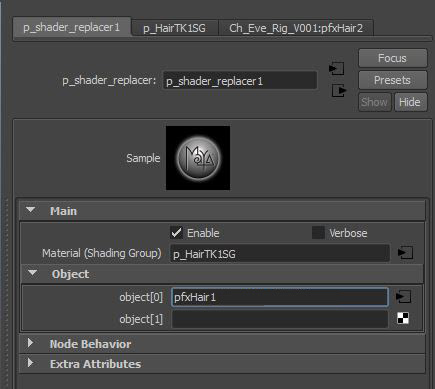Expand the Extra Attributes section
Image resolution: width=435 pixels, height=389 pixels.
click(x=31, y=363)
